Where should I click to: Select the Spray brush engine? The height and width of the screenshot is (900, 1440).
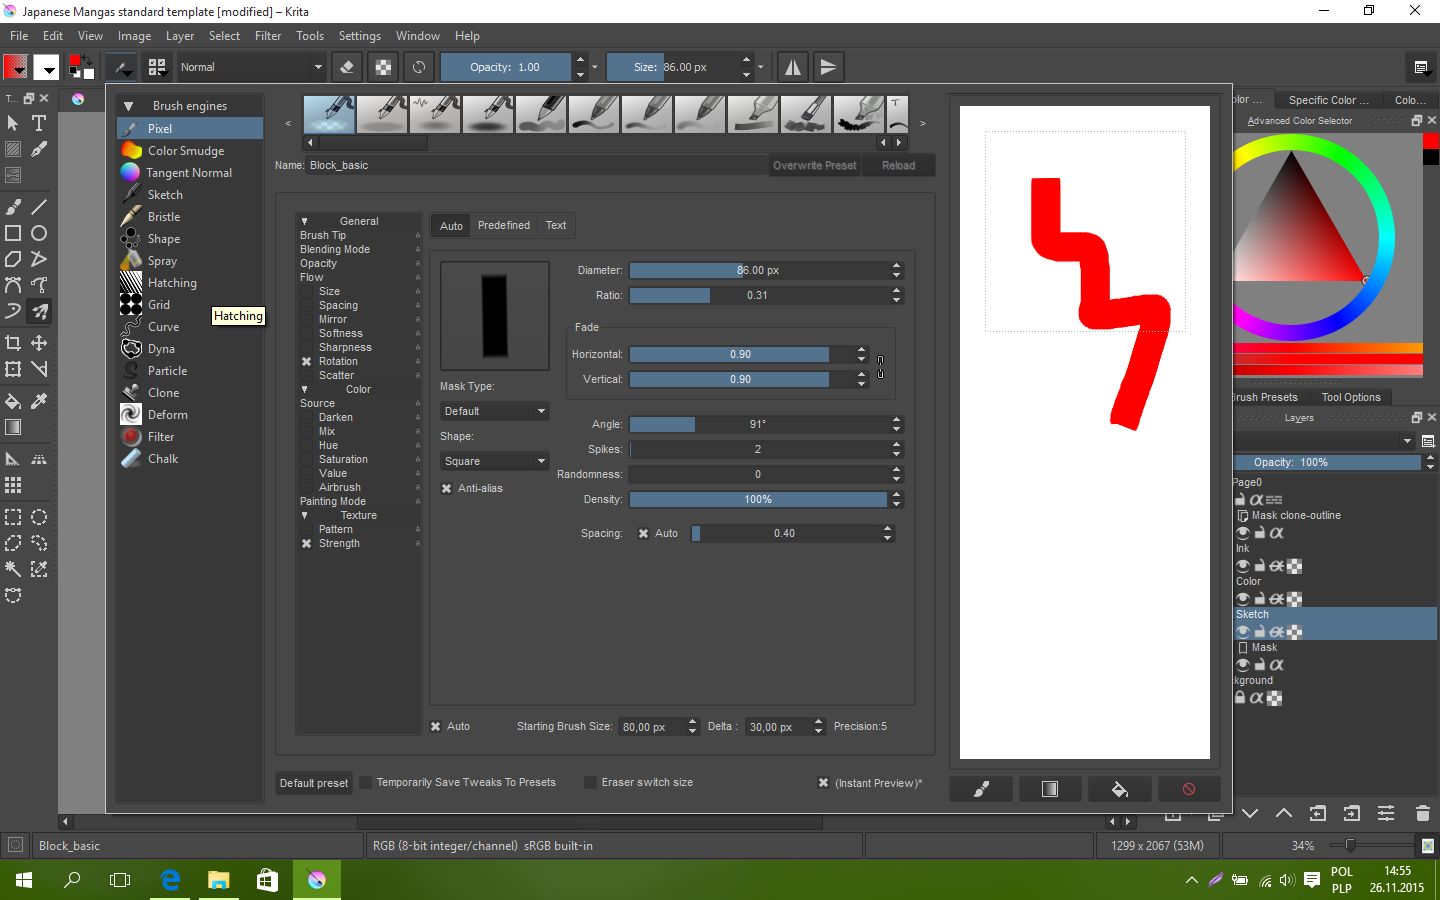tap(190, 260)
